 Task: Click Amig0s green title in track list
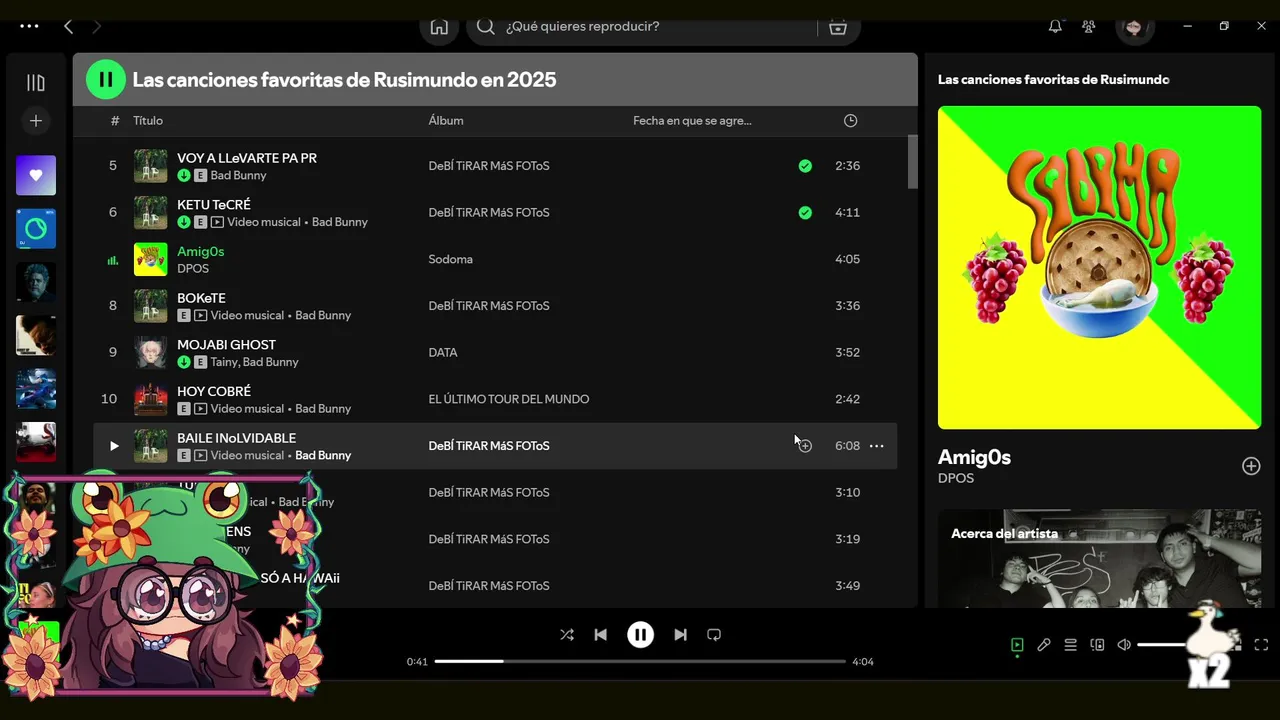(200, 252)
